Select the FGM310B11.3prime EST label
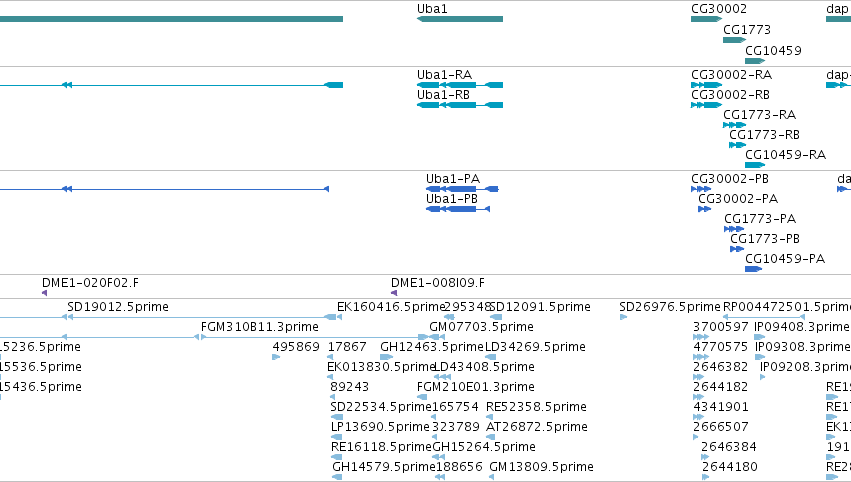This screenshot has width=851, height=482. point(259,327)
